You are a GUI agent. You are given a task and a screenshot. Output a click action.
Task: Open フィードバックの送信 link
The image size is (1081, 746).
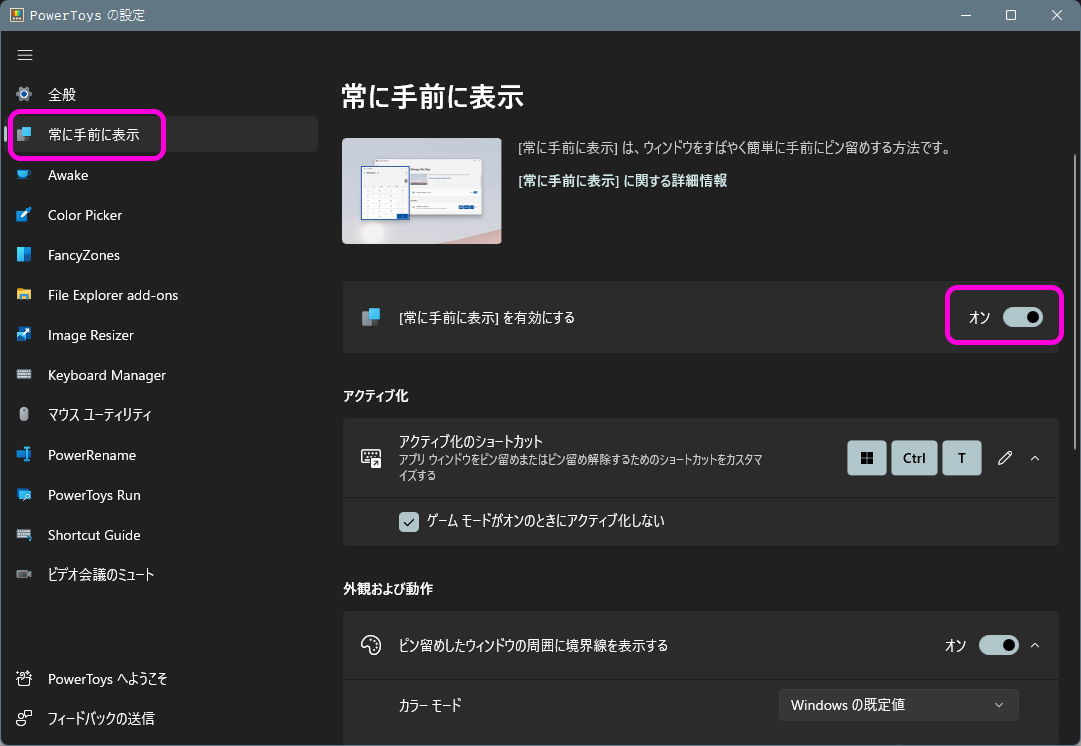[x=163, y=718]
